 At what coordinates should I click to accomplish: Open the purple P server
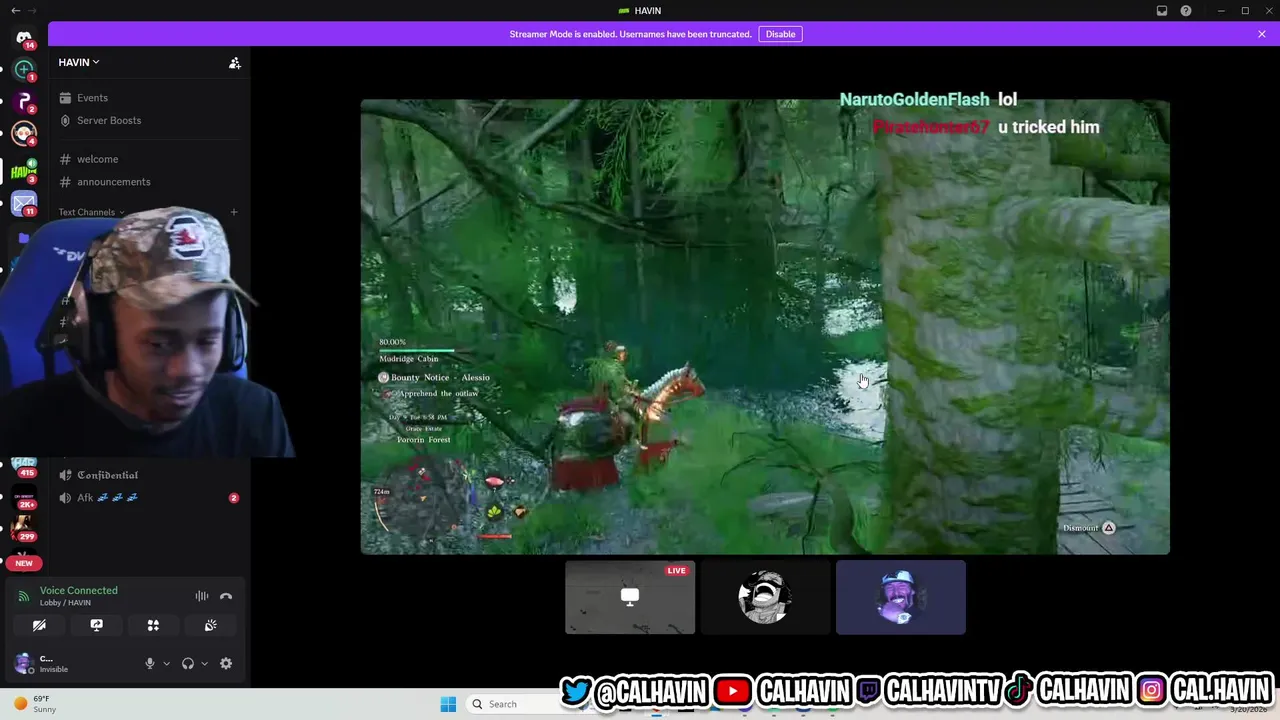[x=24, y=102]
